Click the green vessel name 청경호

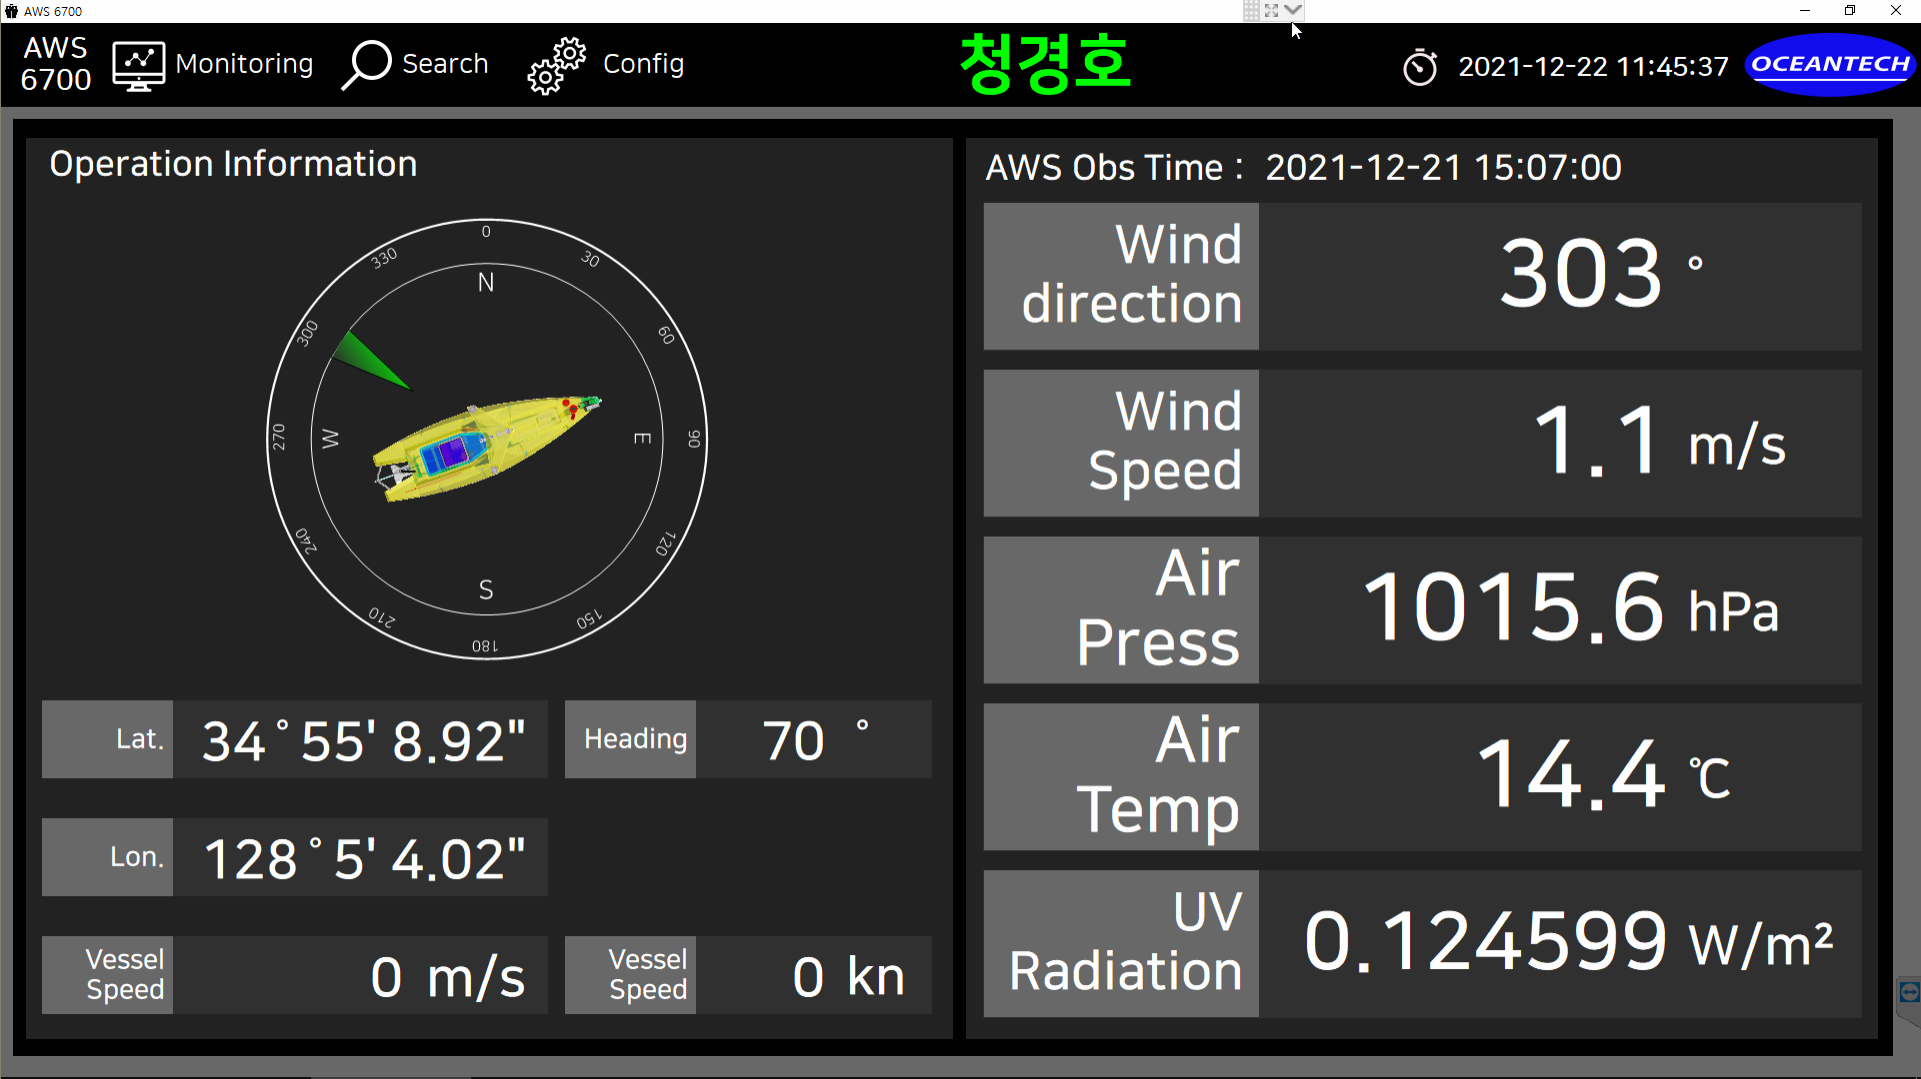pyautogui.click(x=1044, y=64)
